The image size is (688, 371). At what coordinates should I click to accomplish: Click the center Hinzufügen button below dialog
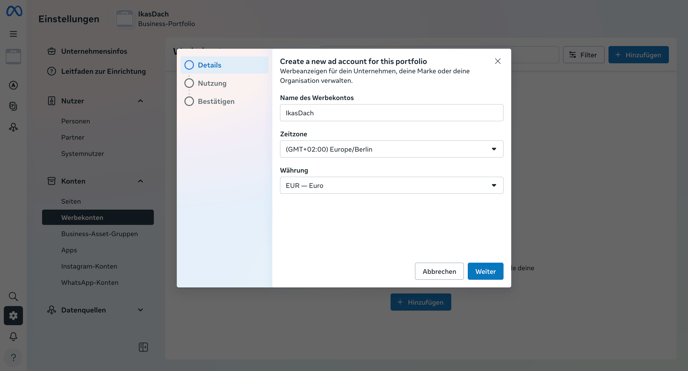click(421, 302)
